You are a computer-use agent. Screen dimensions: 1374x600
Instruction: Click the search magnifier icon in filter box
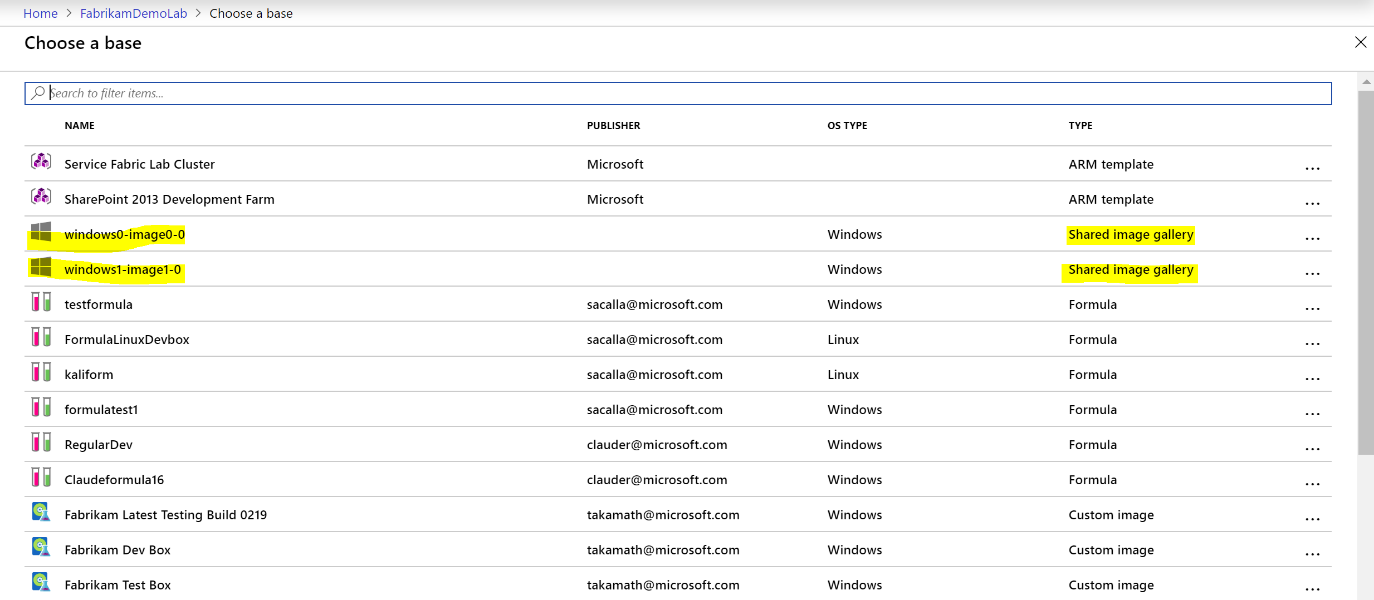(38, 93)
